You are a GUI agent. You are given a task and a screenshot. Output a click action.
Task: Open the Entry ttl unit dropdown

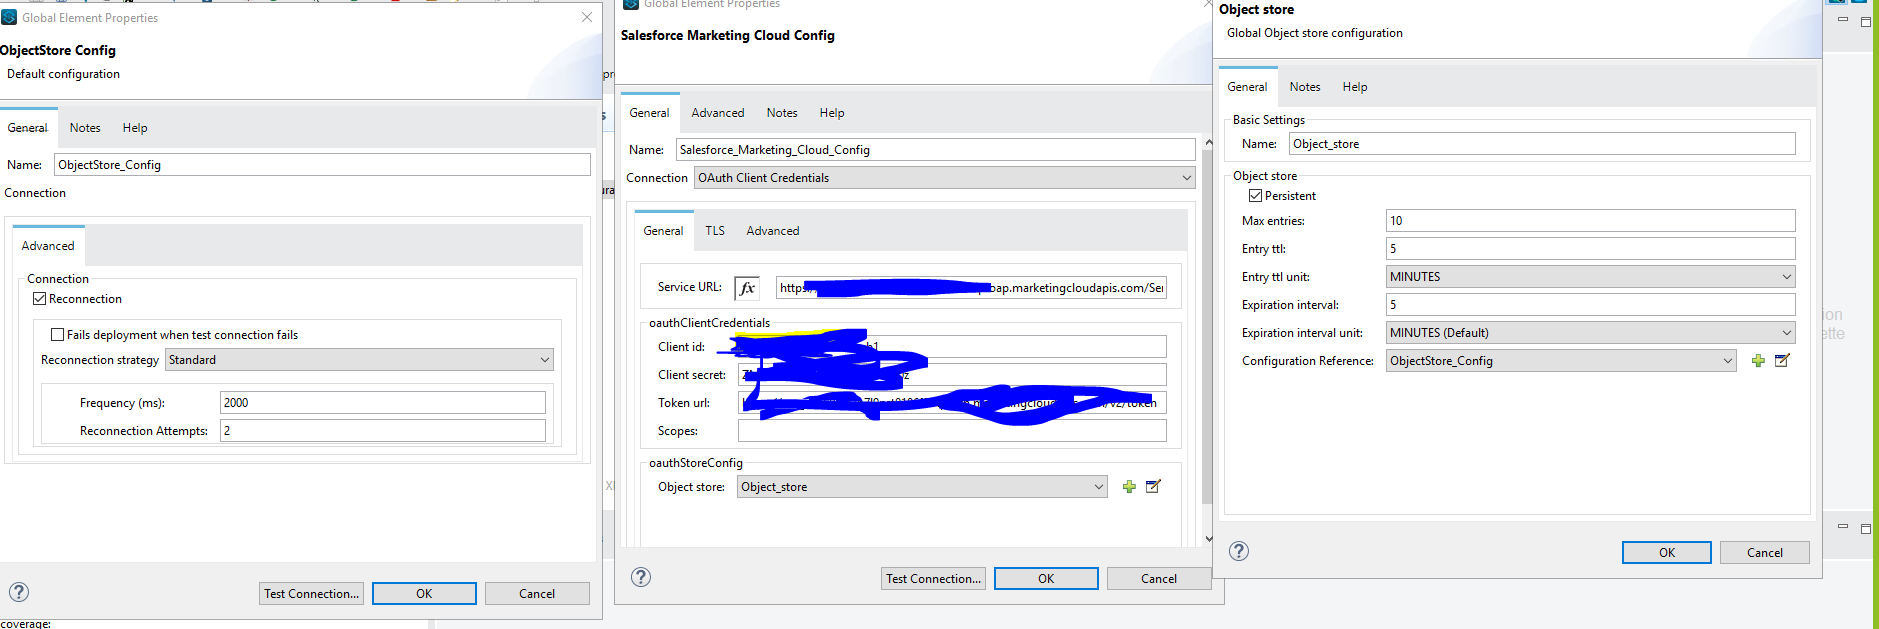(1589, 277)
